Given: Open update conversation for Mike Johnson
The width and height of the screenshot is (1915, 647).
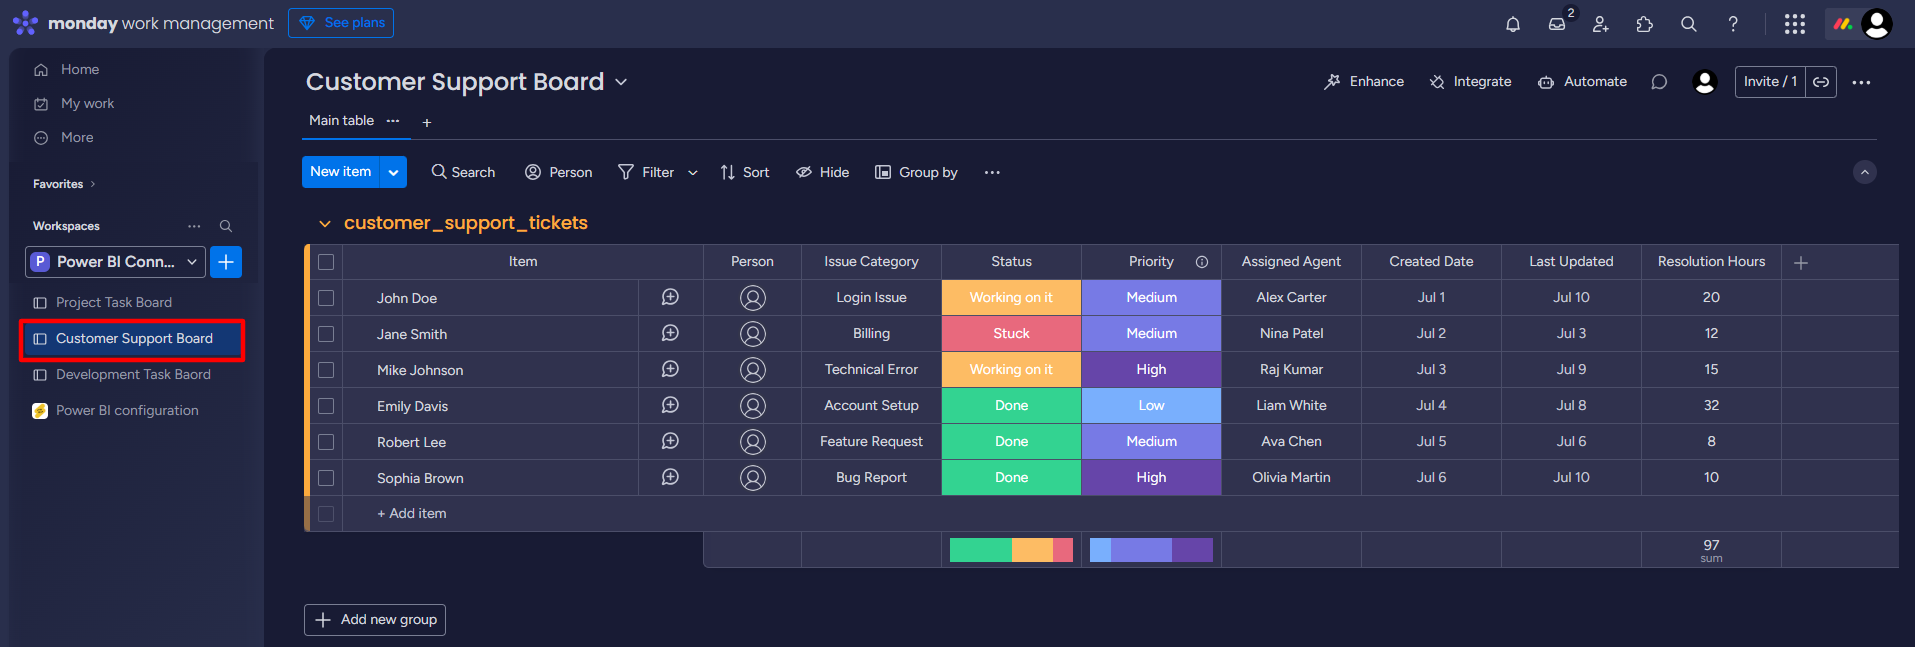Looking at the screenshot, I should click(670, 369).
